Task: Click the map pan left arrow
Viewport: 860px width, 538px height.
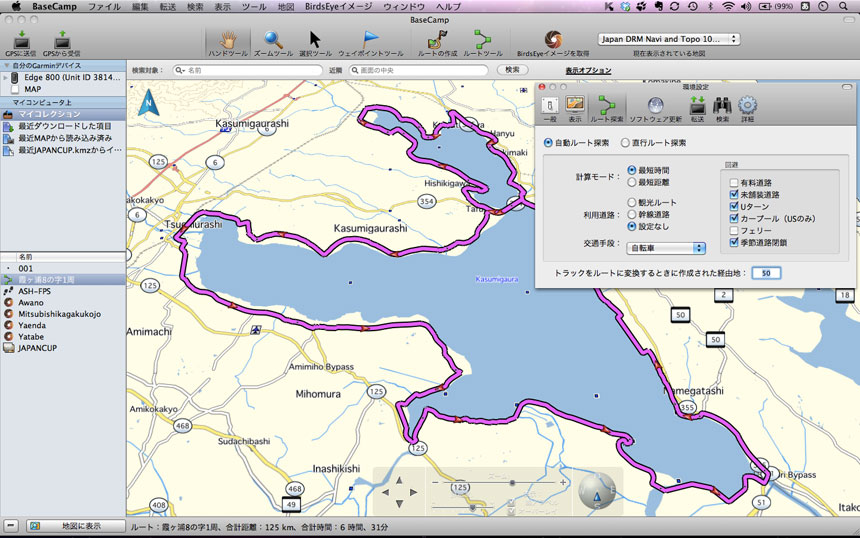Action: [385, 492]
